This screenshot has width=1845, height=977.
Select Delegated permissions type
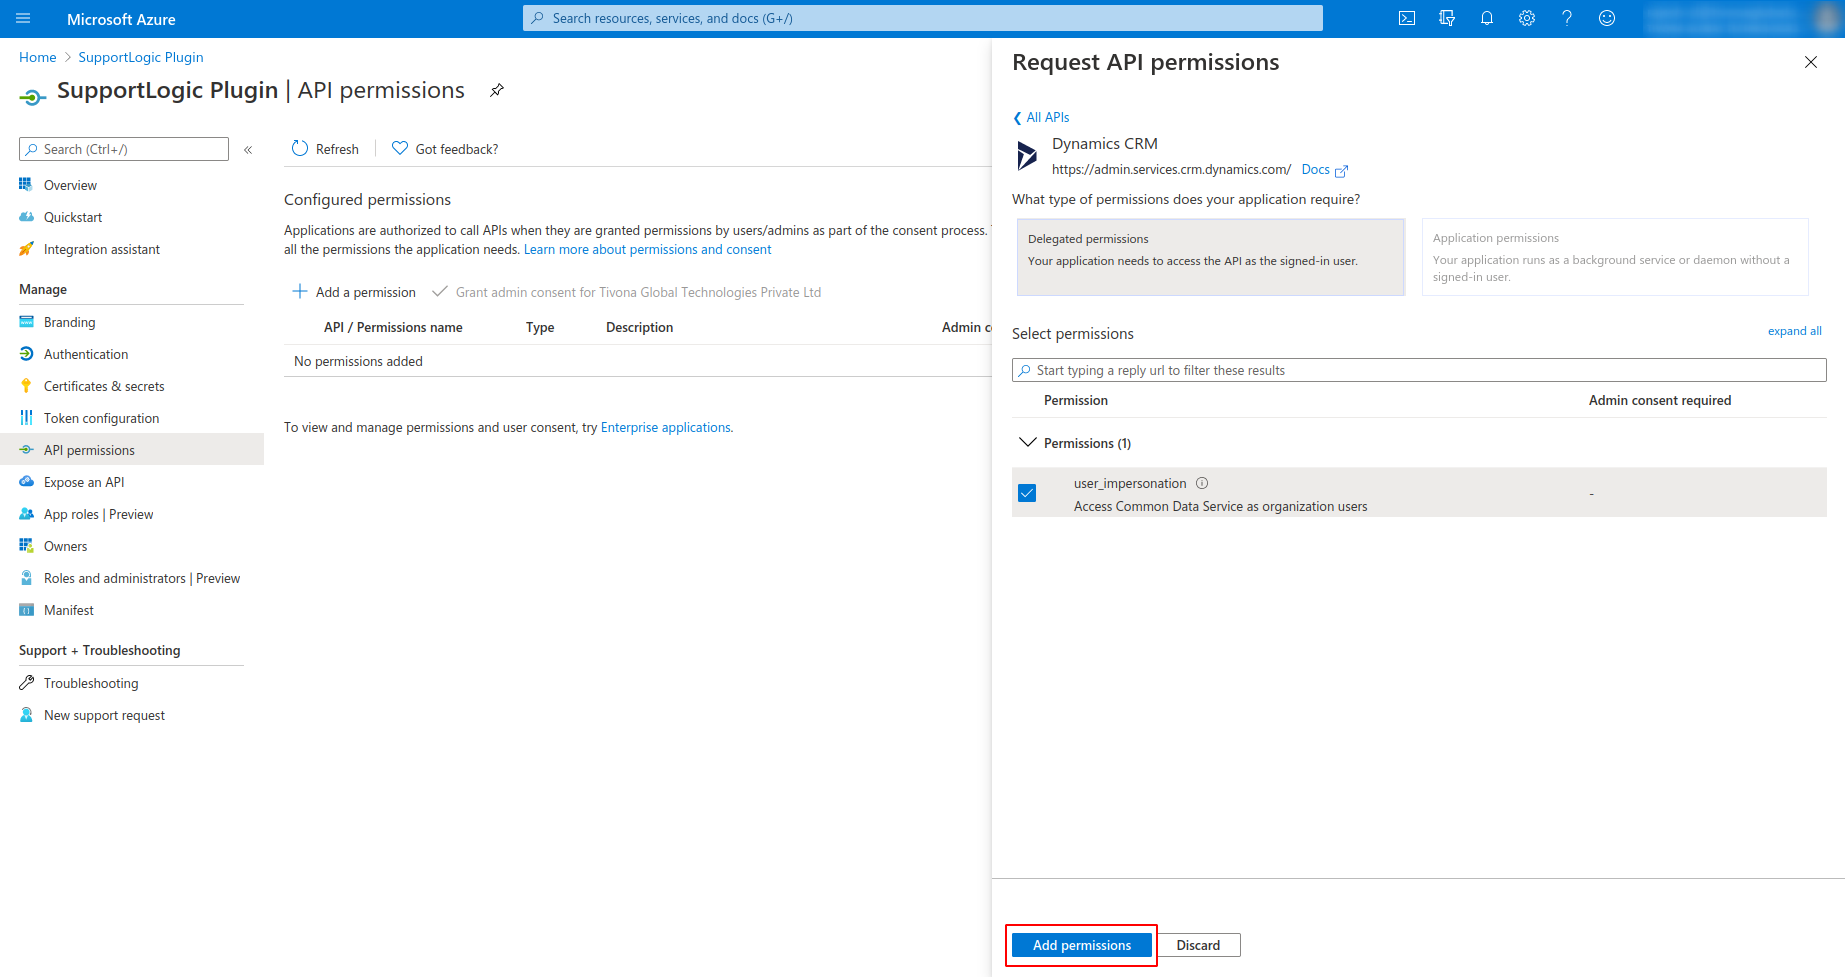pos(1211,257)
